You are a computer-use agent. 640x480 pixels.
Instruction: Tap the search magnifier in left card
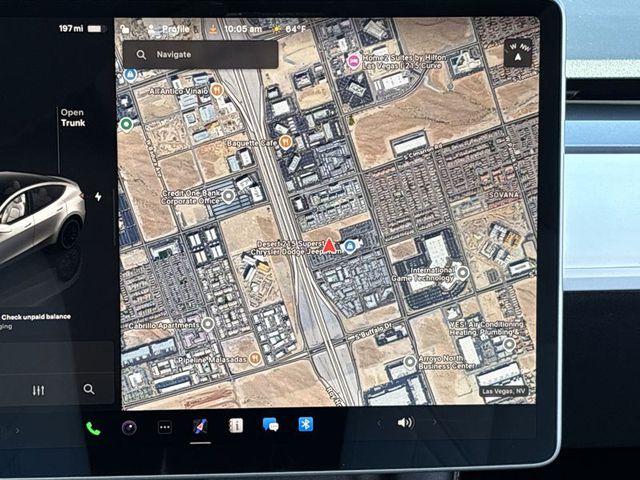tap(89, 389)
